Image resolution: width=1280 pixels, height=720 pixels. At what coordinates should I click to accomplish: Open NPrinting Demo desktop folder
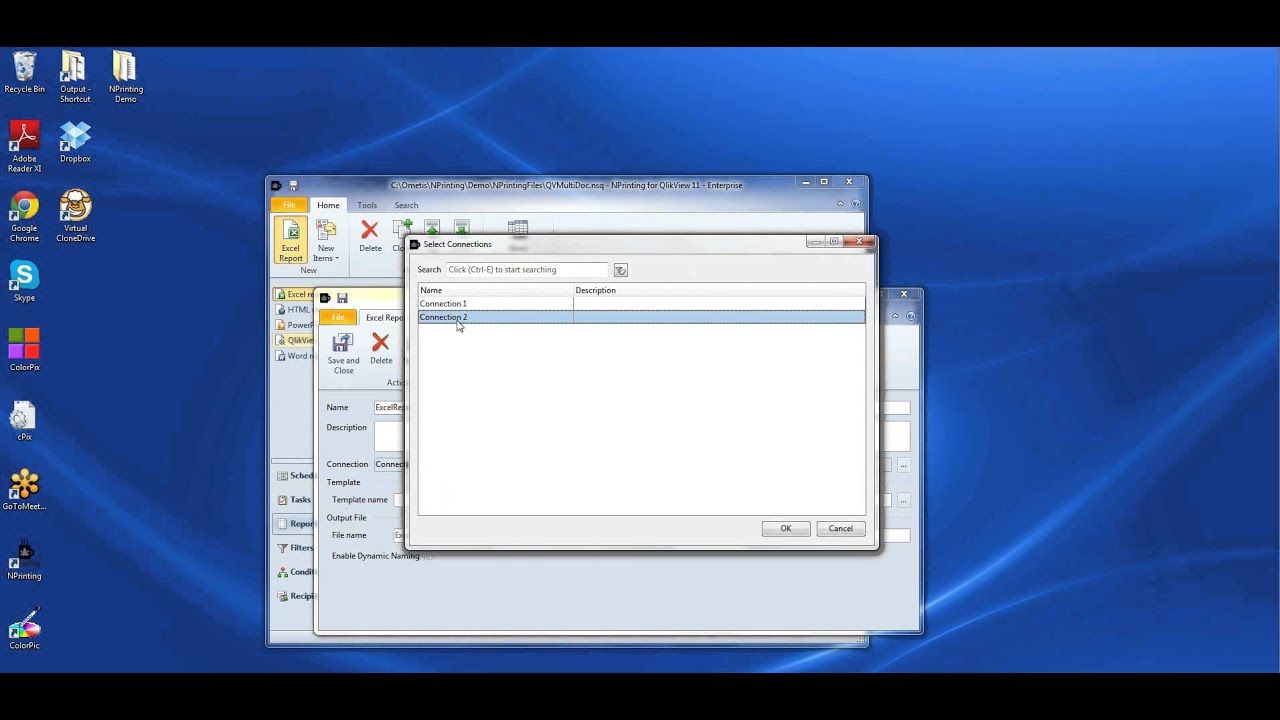click(125, 77)
